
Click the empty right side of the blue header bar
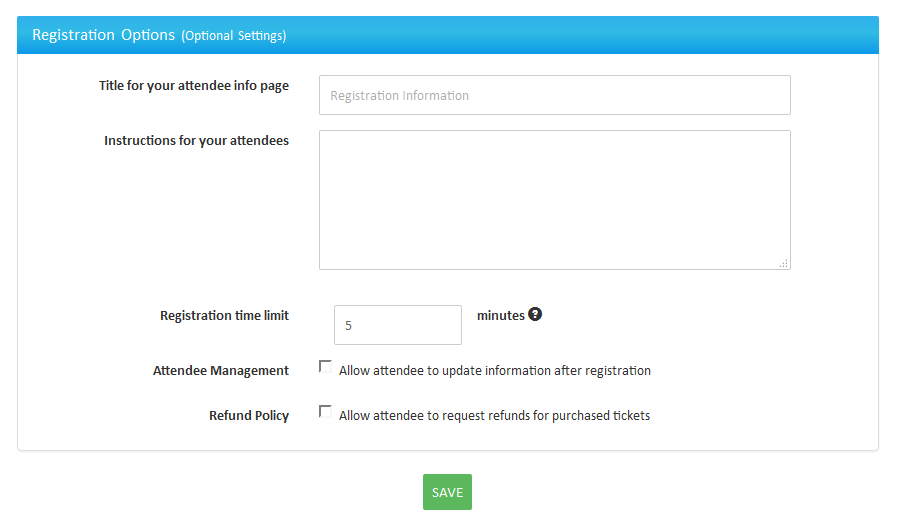tap(650, 35)
